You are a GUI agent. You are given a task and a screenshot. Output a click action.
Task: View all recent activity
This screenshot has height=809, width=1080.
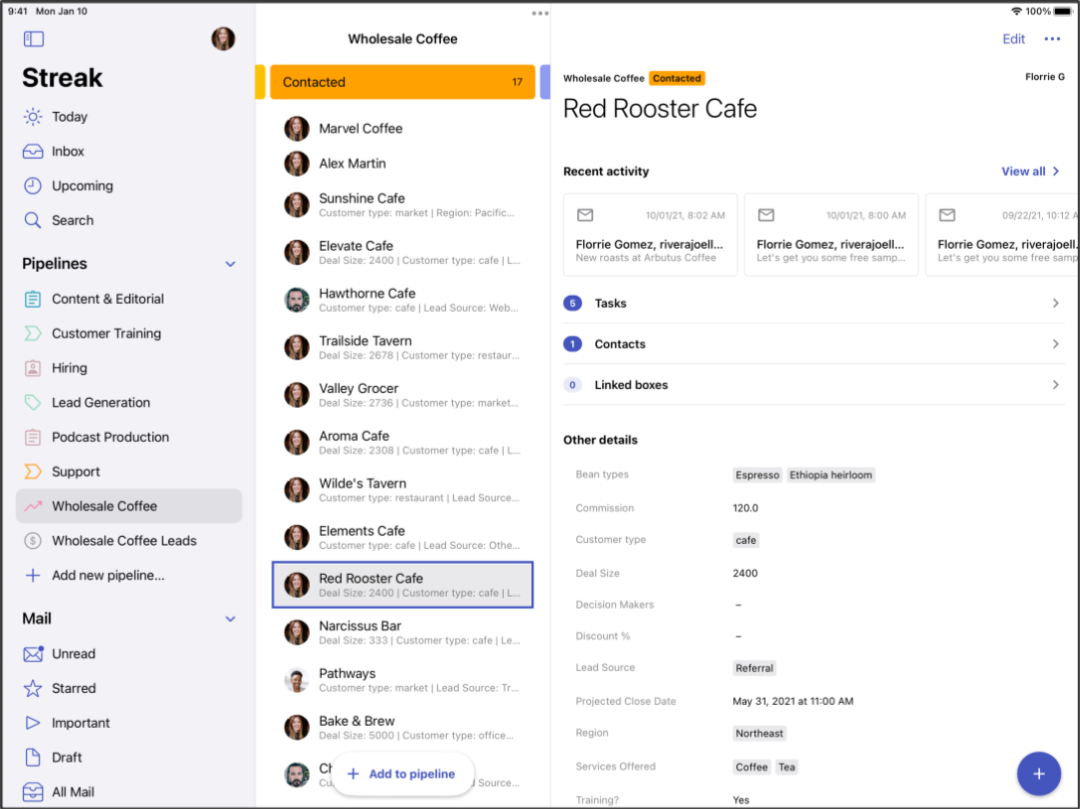click(x=1030, y=171)
